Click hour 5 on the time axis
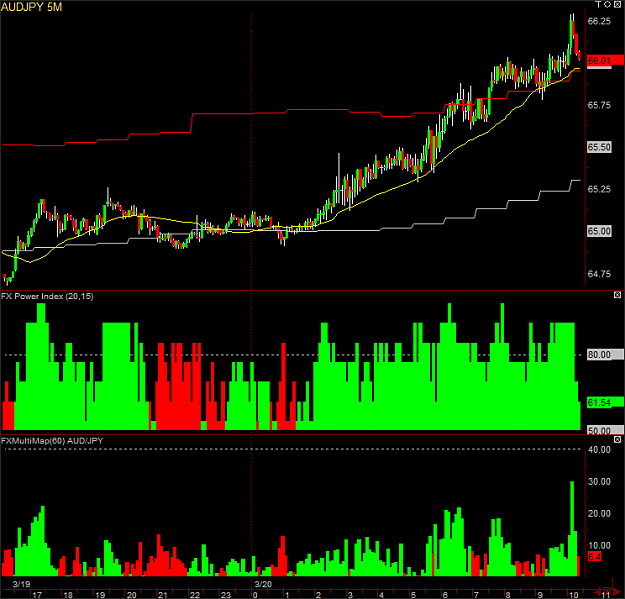 413,595
